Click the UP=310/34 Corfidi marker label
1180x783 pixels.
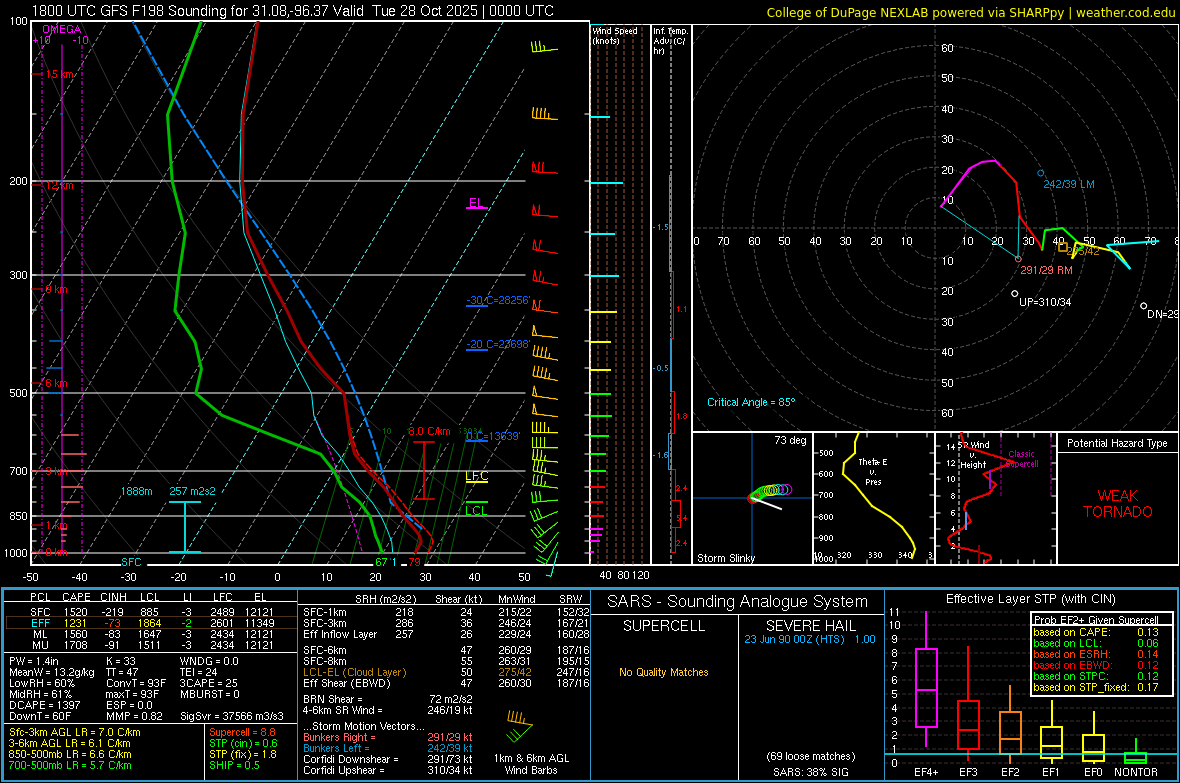pyautogui.click(x=1045, y=302)
